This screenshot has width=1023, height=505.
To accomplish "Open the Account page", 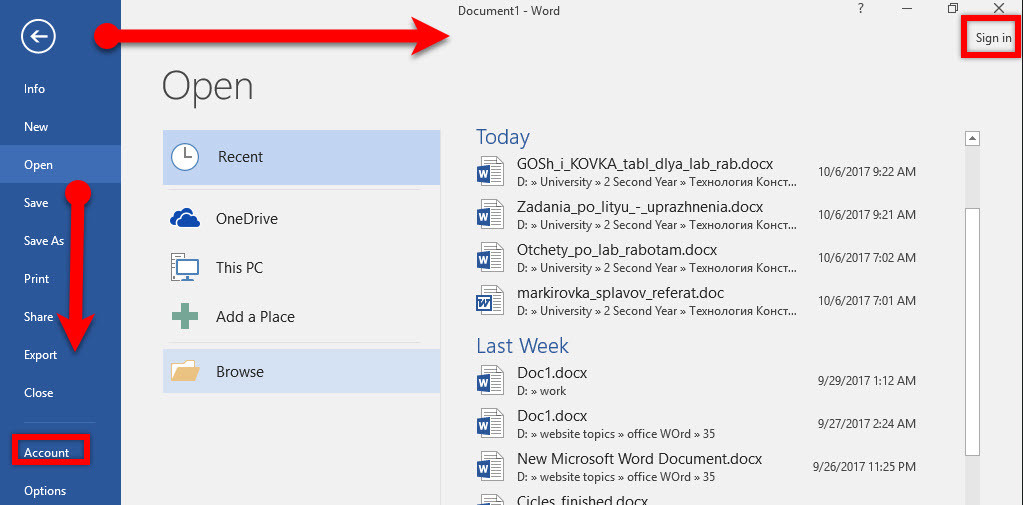I will pos(46,452).
